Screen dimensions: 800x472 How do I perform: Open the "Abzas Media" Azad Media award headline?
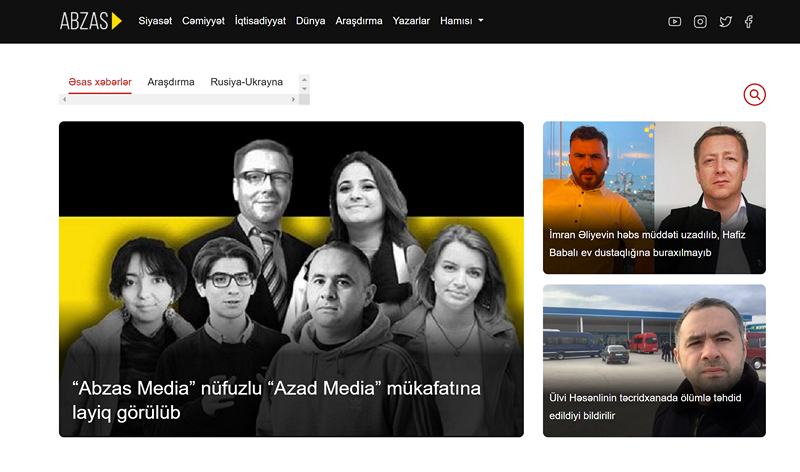tap(276, 401)
